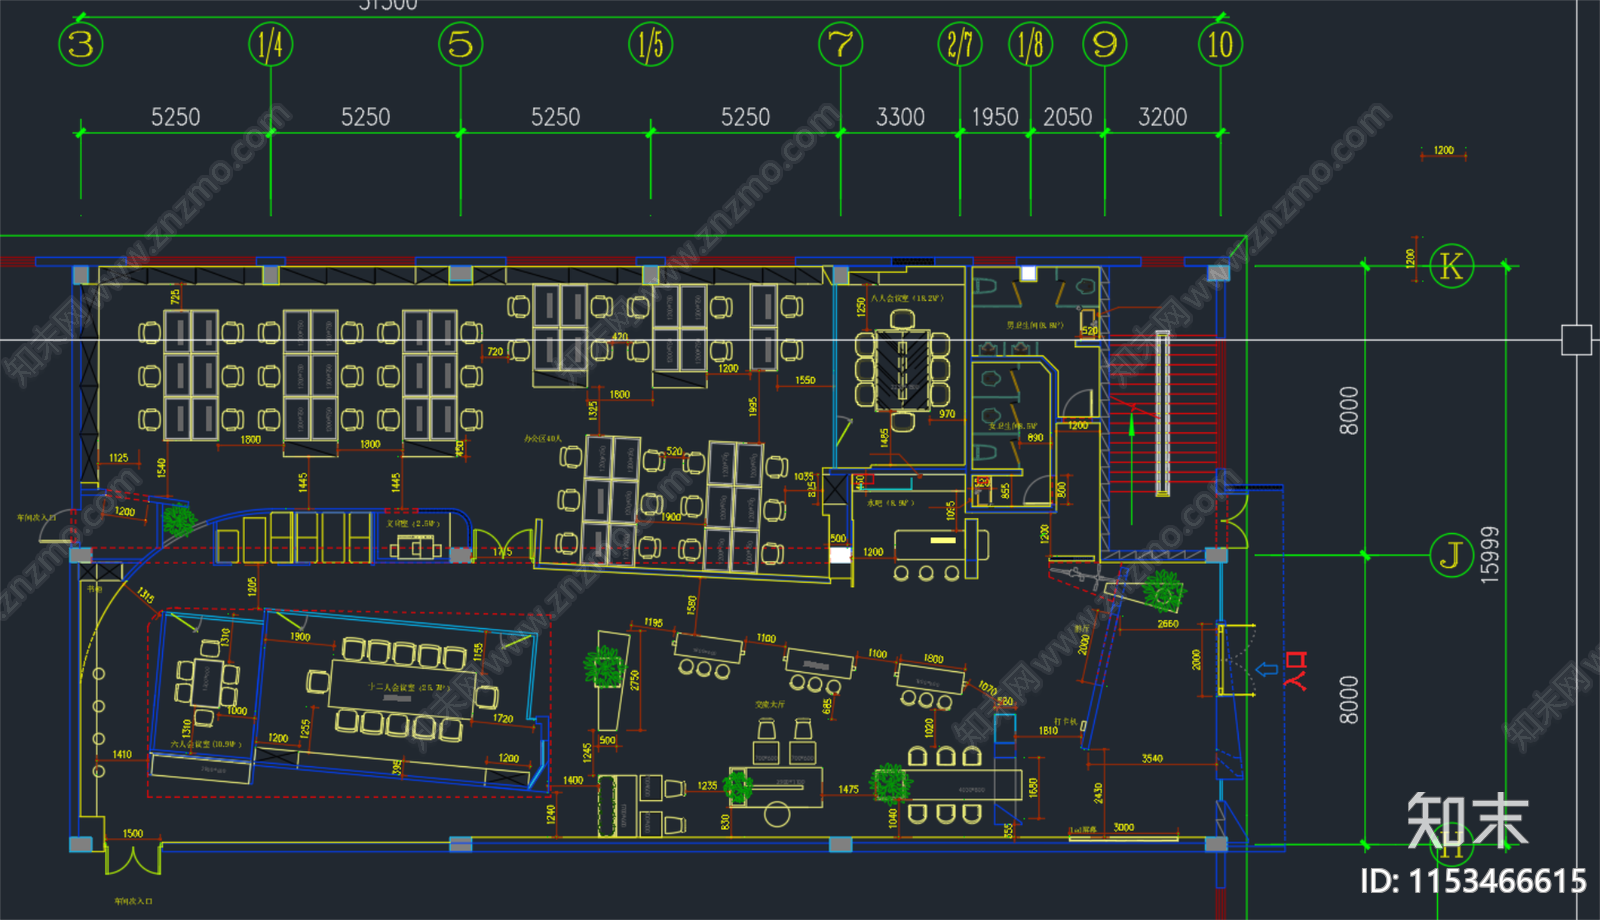Pick the 男卫生间 restroom label

(1034, 325)
